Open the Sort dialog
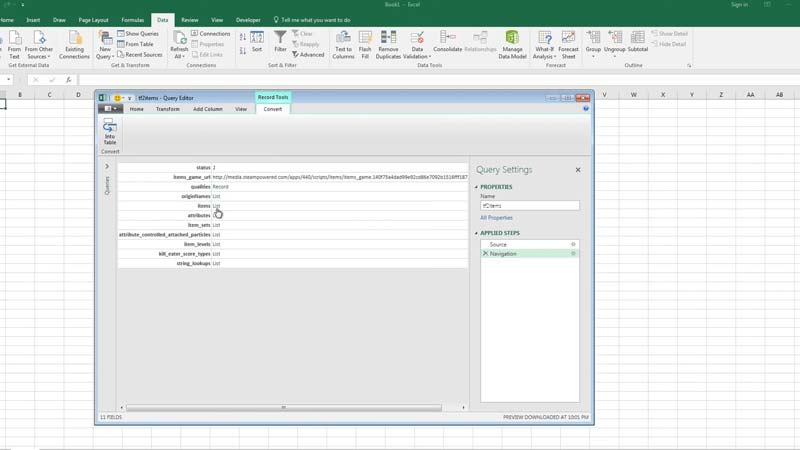This screenshot has height=450, width=800. pyautogui.click(x=257, y=41)
